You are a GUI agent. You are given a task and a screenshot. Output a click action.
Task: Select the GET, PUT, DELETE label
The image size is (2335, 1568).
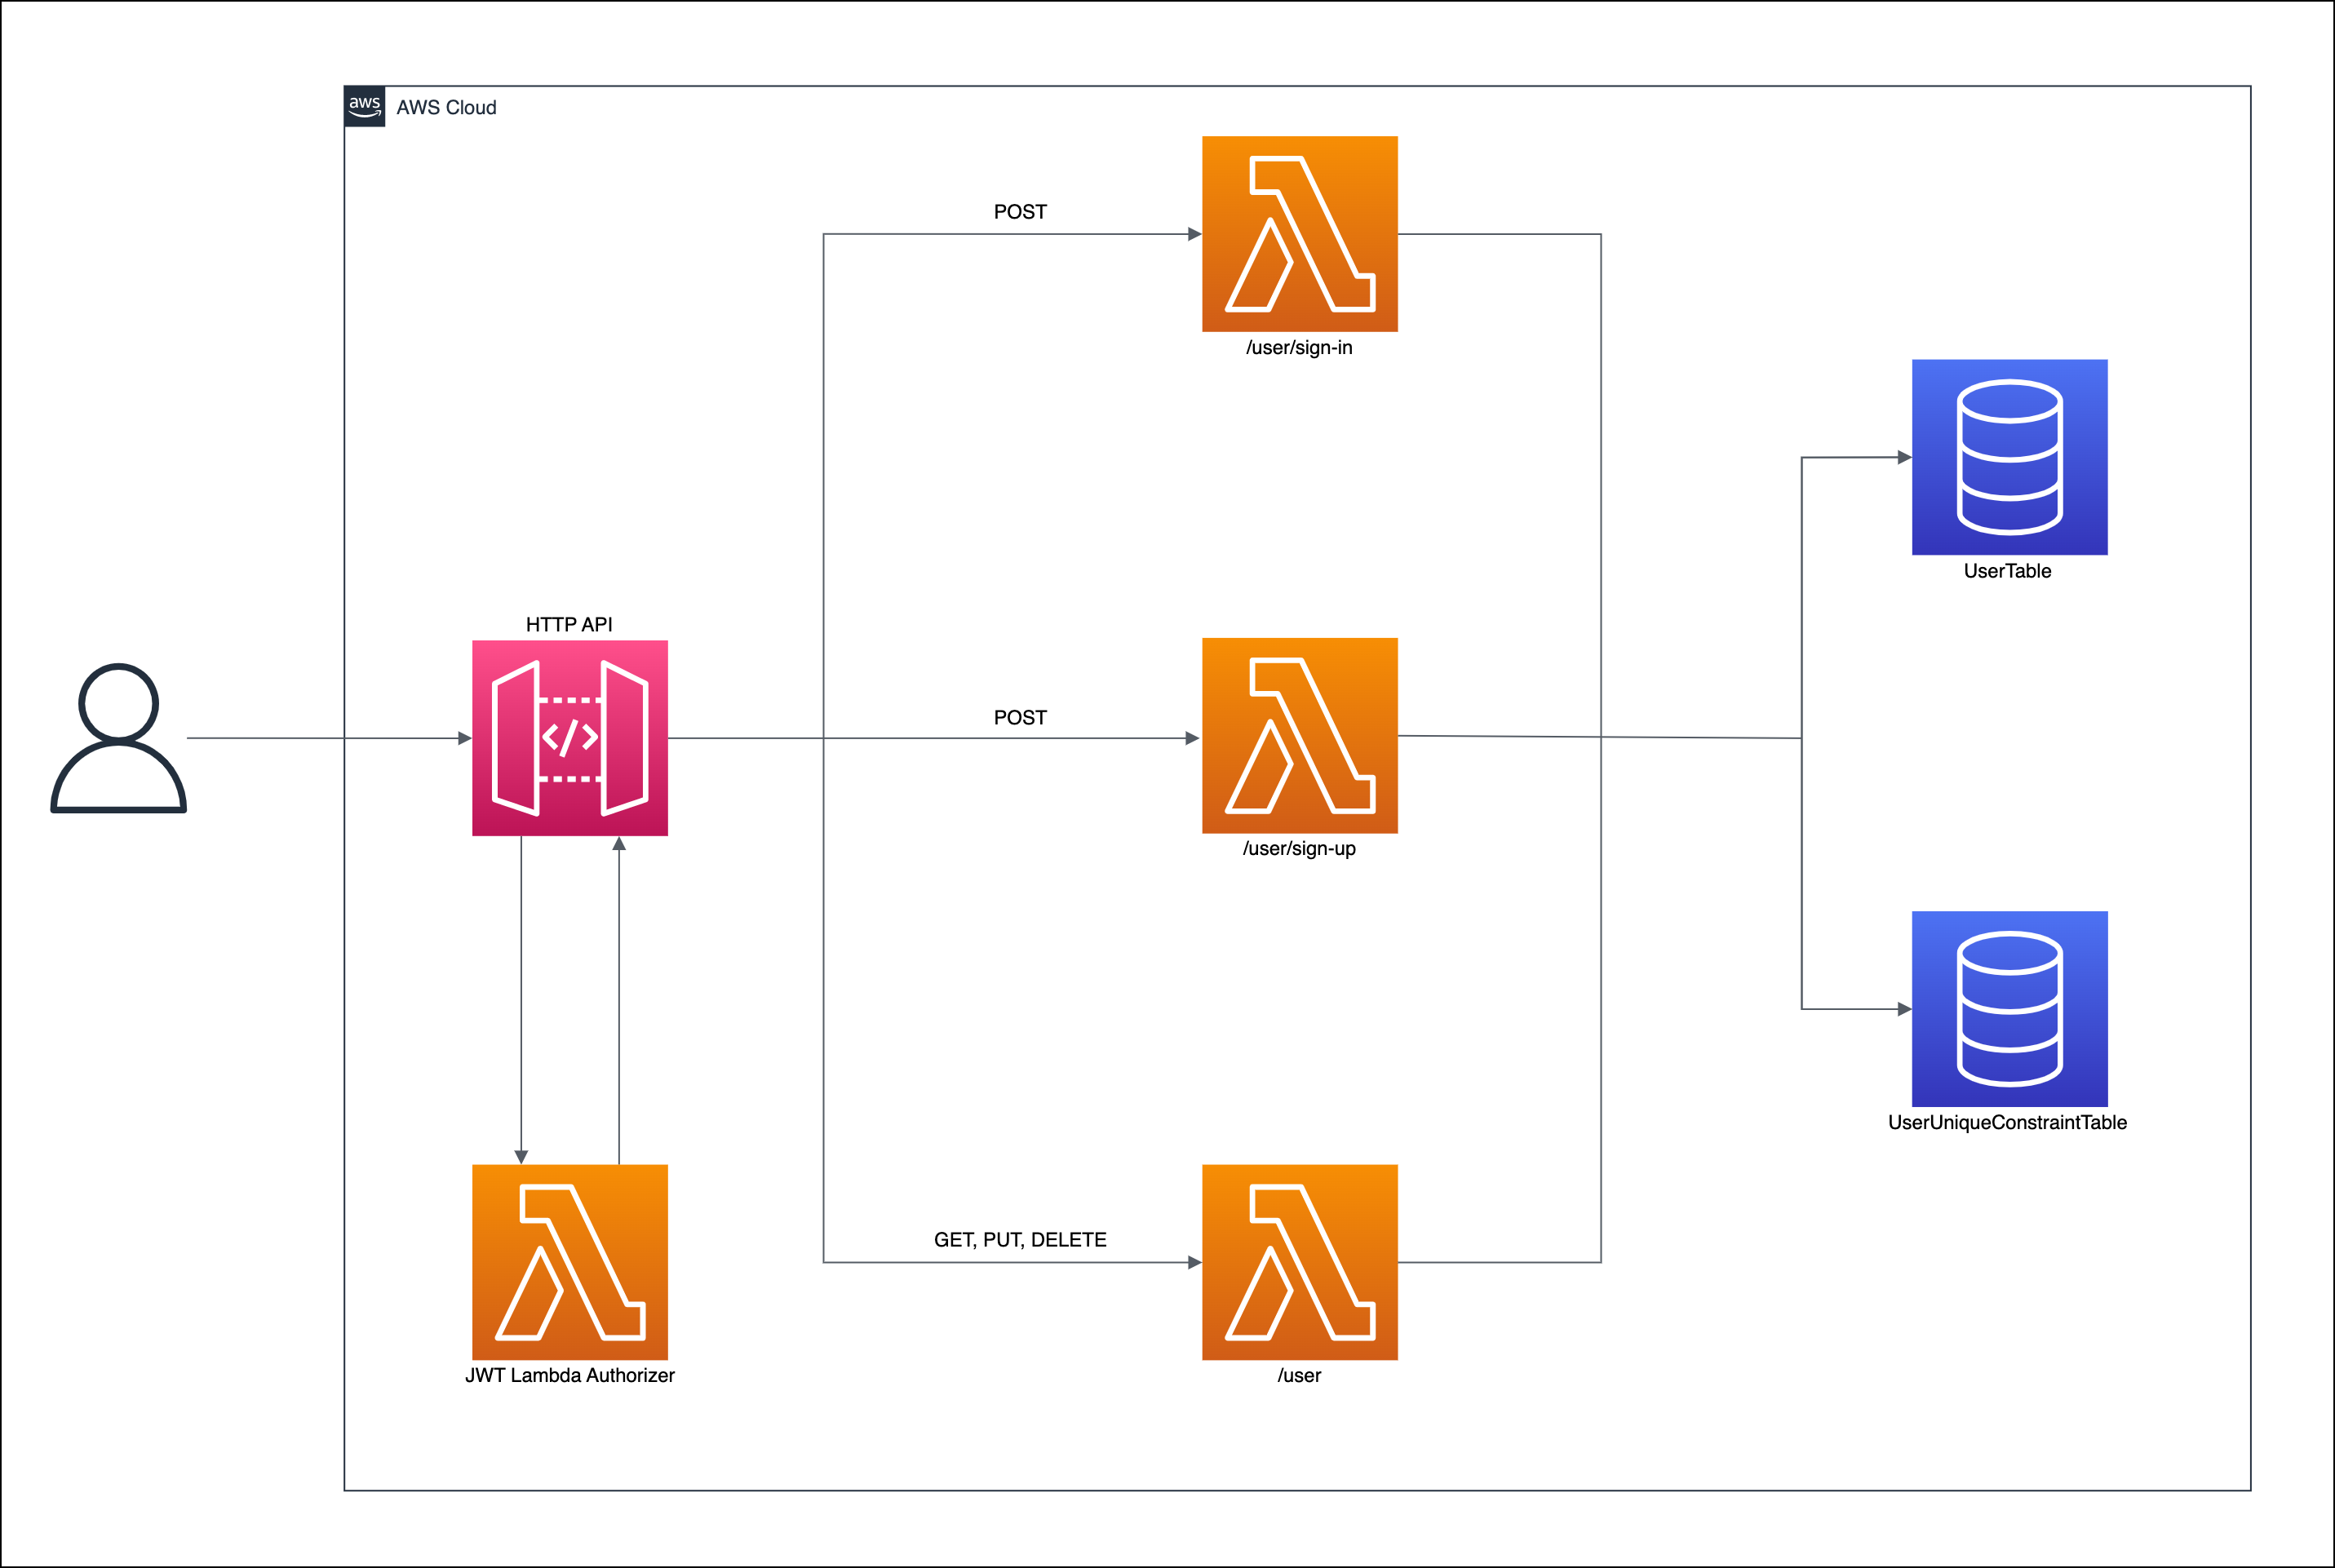tap(1020, 1239)
